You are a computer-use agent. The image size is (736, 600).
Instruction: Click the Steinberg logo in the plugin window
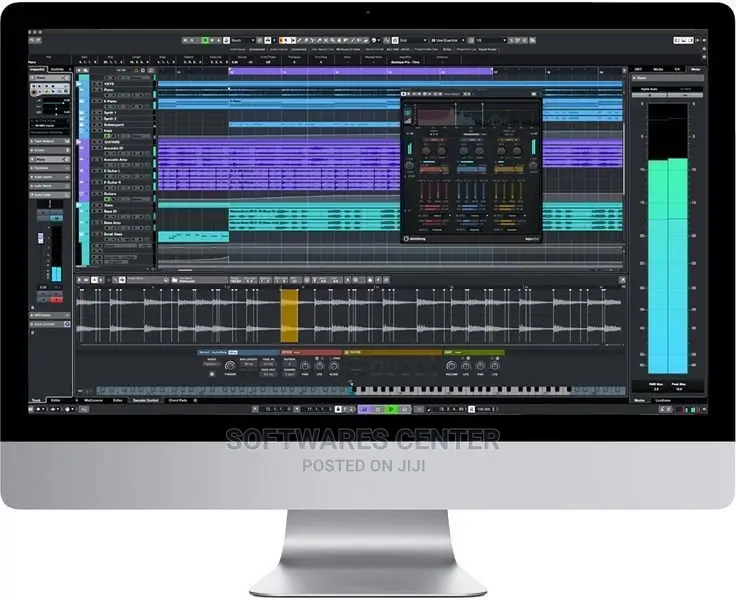tap(414, 238)
